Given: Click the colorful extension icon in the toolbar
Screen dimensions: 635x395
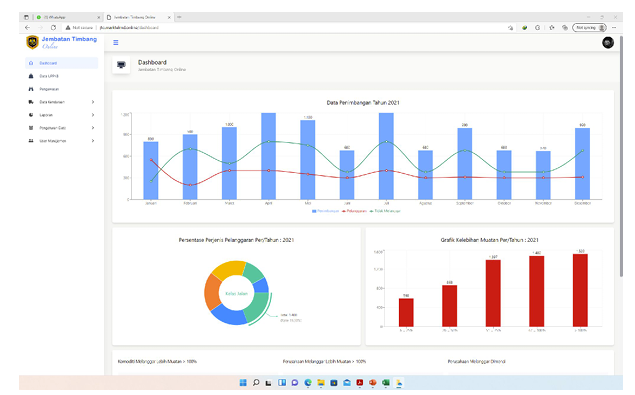Looking at the screenshot, I should [524, 28].
